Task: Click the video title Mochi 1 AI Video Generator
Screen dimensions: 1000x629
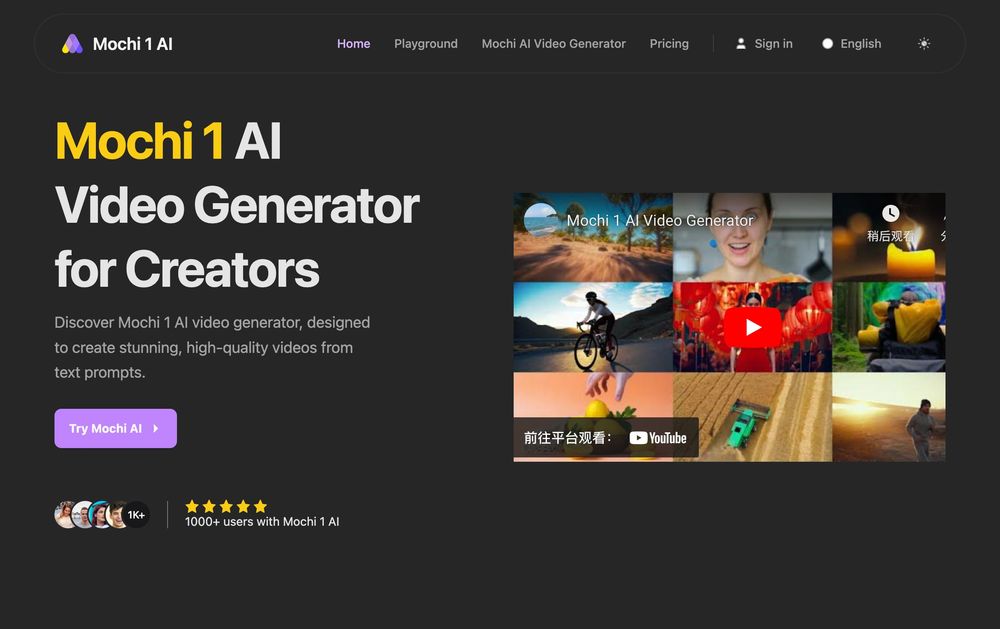Action: tap(660, 221)
